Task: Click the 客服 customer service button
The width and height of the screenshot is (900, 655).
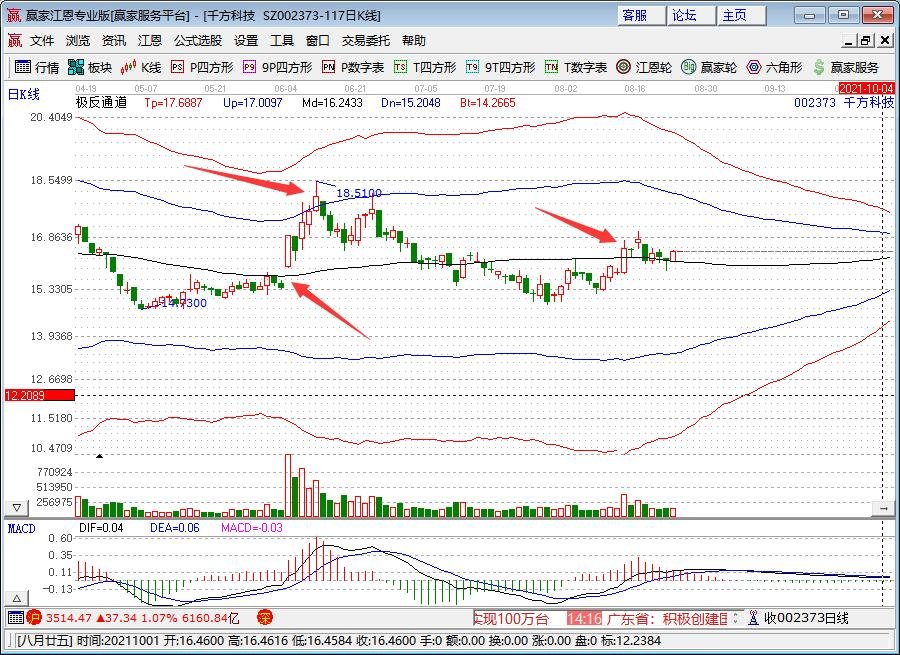Action: pos(642,15)
